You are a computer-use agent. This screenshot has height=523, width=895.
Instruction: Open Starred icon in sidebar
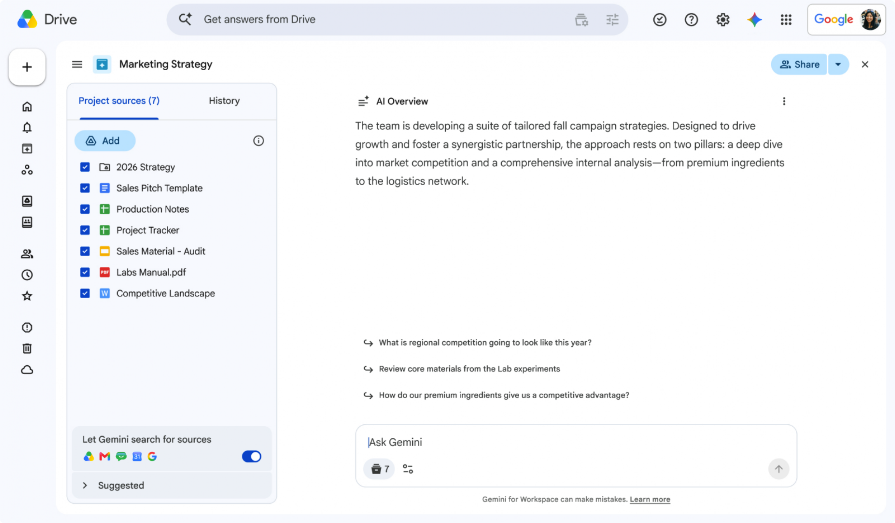27,296
